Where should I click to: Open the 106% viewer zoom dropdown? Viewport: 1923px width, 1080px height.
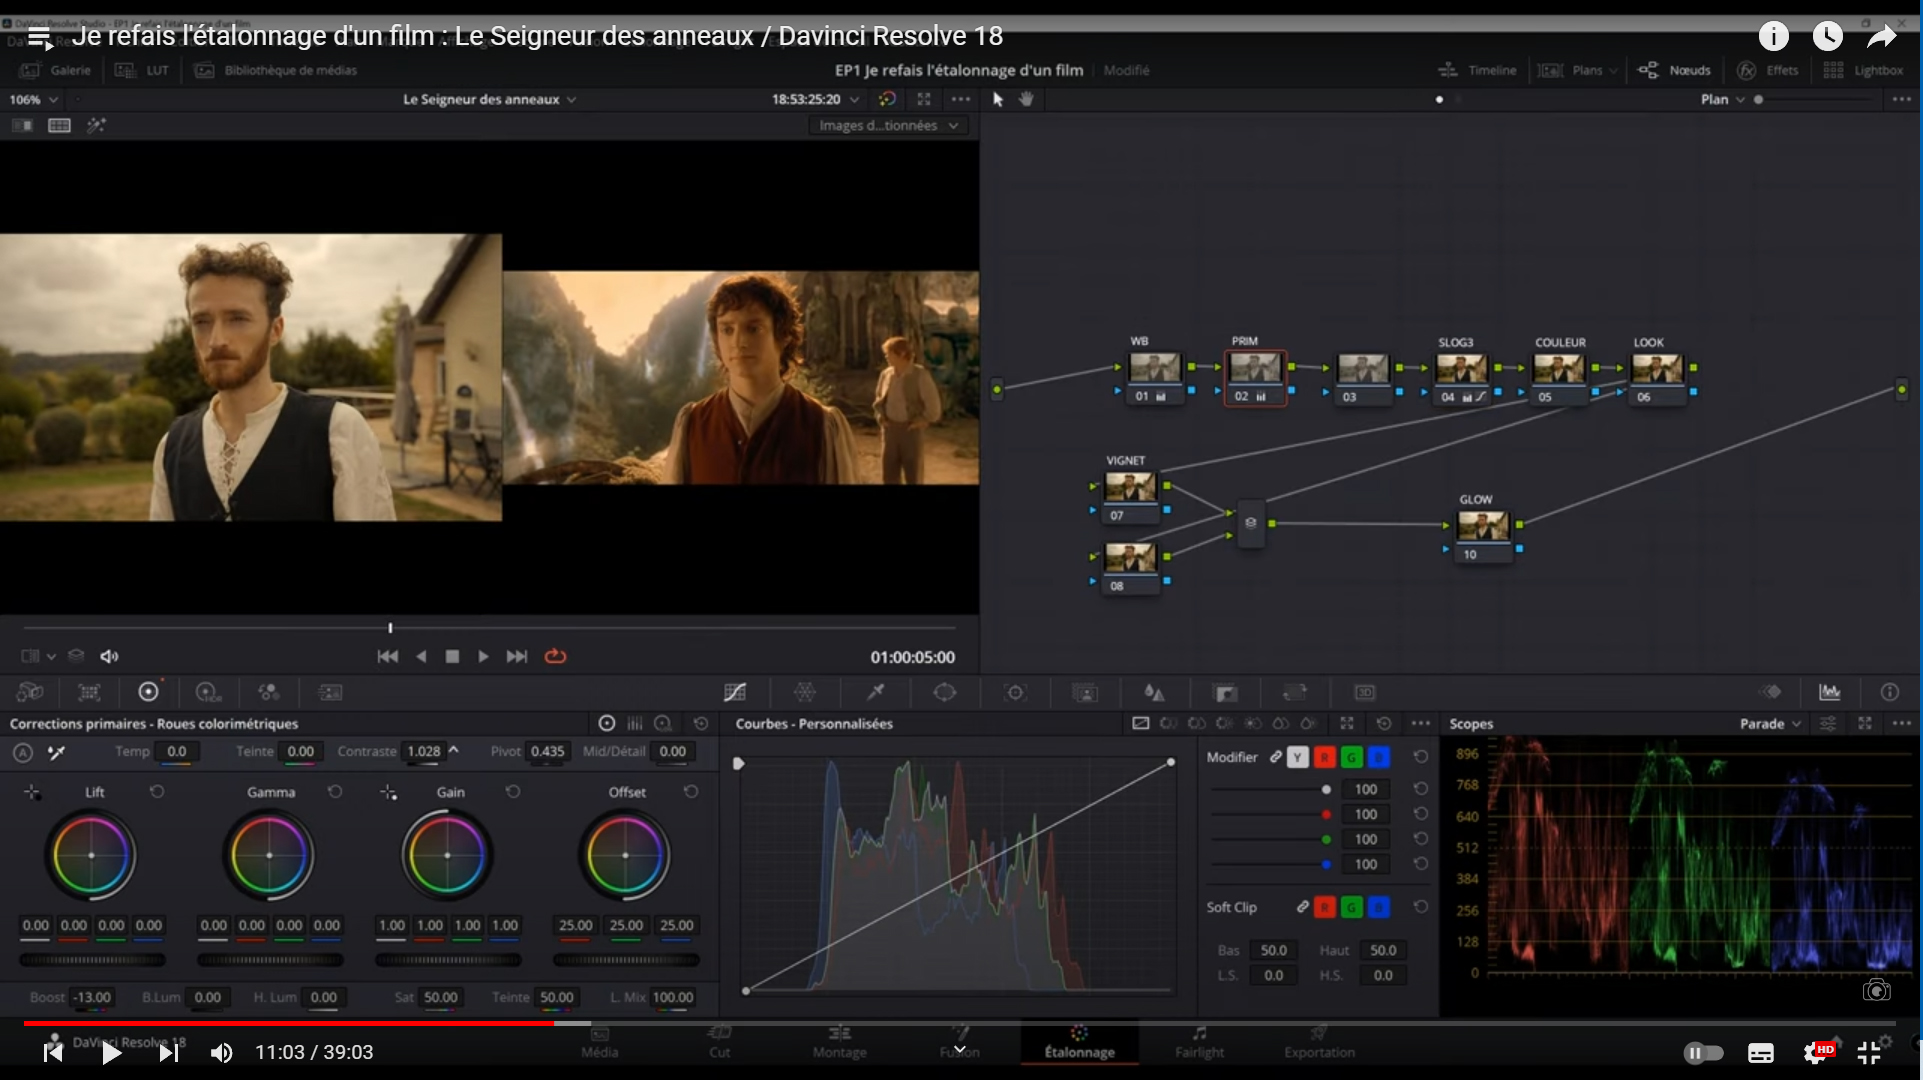[x=34, y=99]
